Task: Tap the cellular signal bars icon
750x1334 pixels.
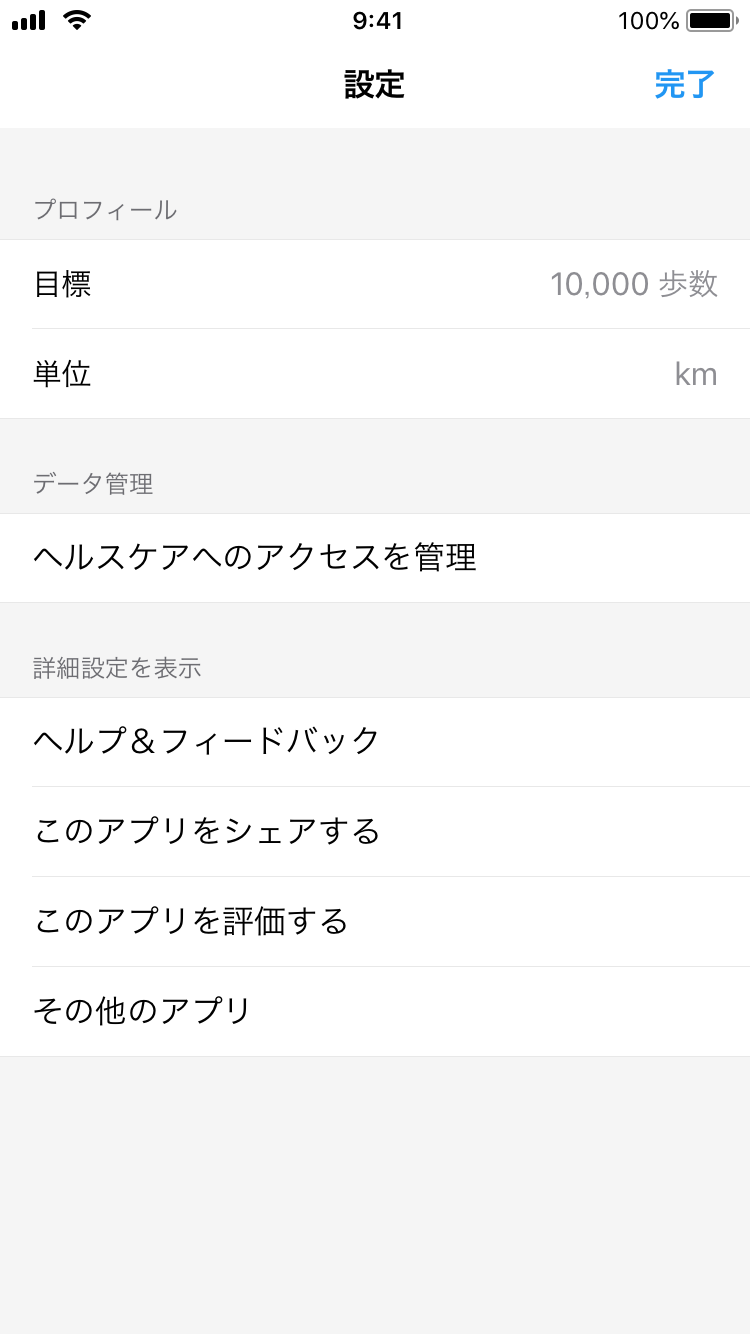Action: [x=28, y=20]
